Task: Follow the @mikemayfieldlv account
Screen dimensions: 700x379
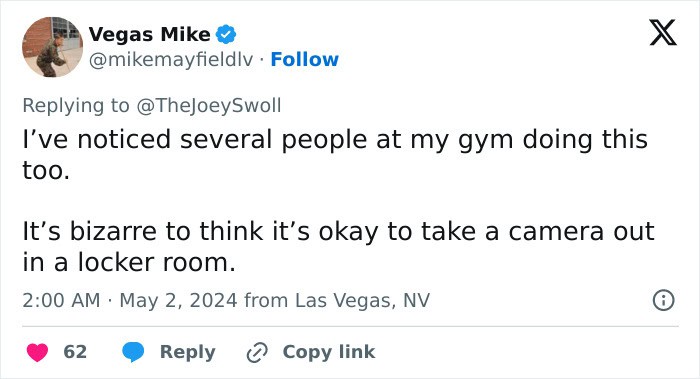Action: point(304,59)
